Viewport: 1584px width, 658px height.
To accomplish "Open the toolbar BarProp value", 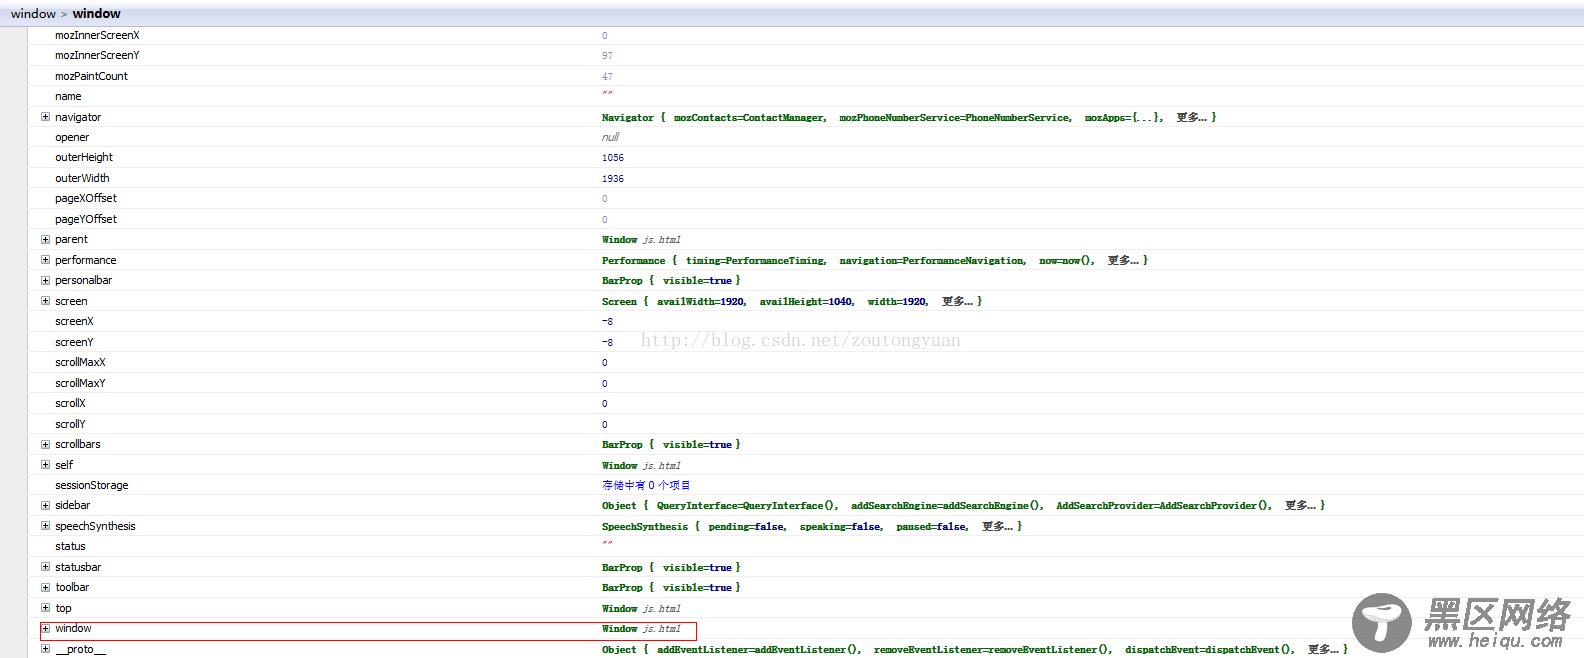I will [671, 588].
